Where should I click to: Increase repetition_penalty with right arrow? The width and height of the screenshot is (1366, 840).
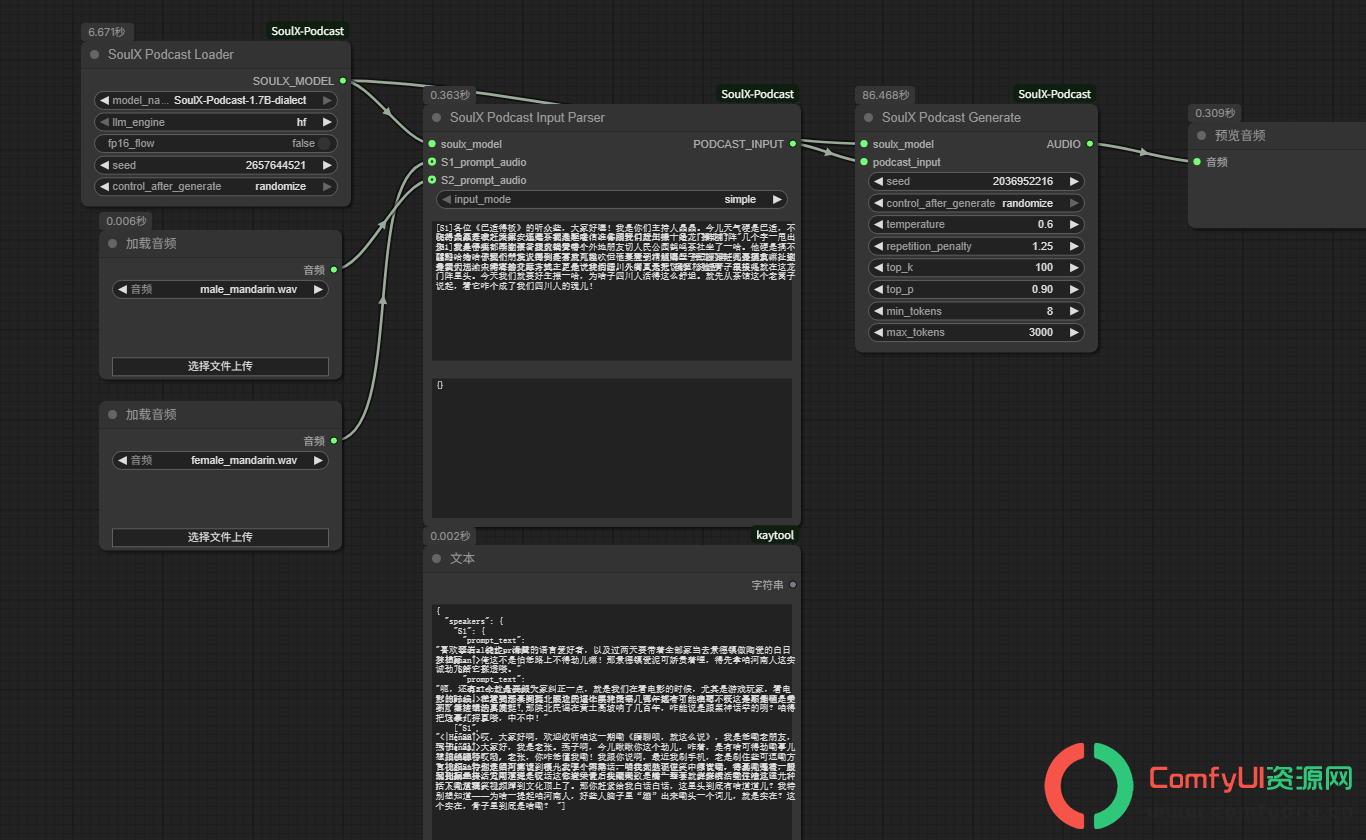[1074, 246]
